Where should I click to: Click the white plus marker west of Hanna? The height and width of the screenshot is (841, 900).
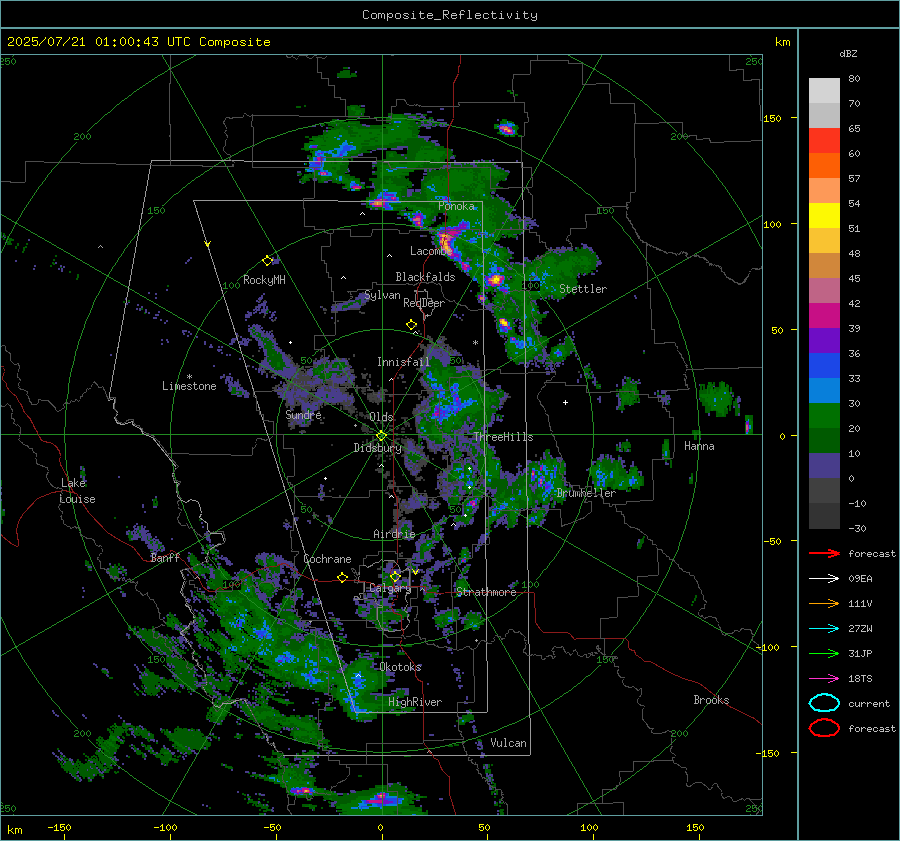tap(565, 402)
